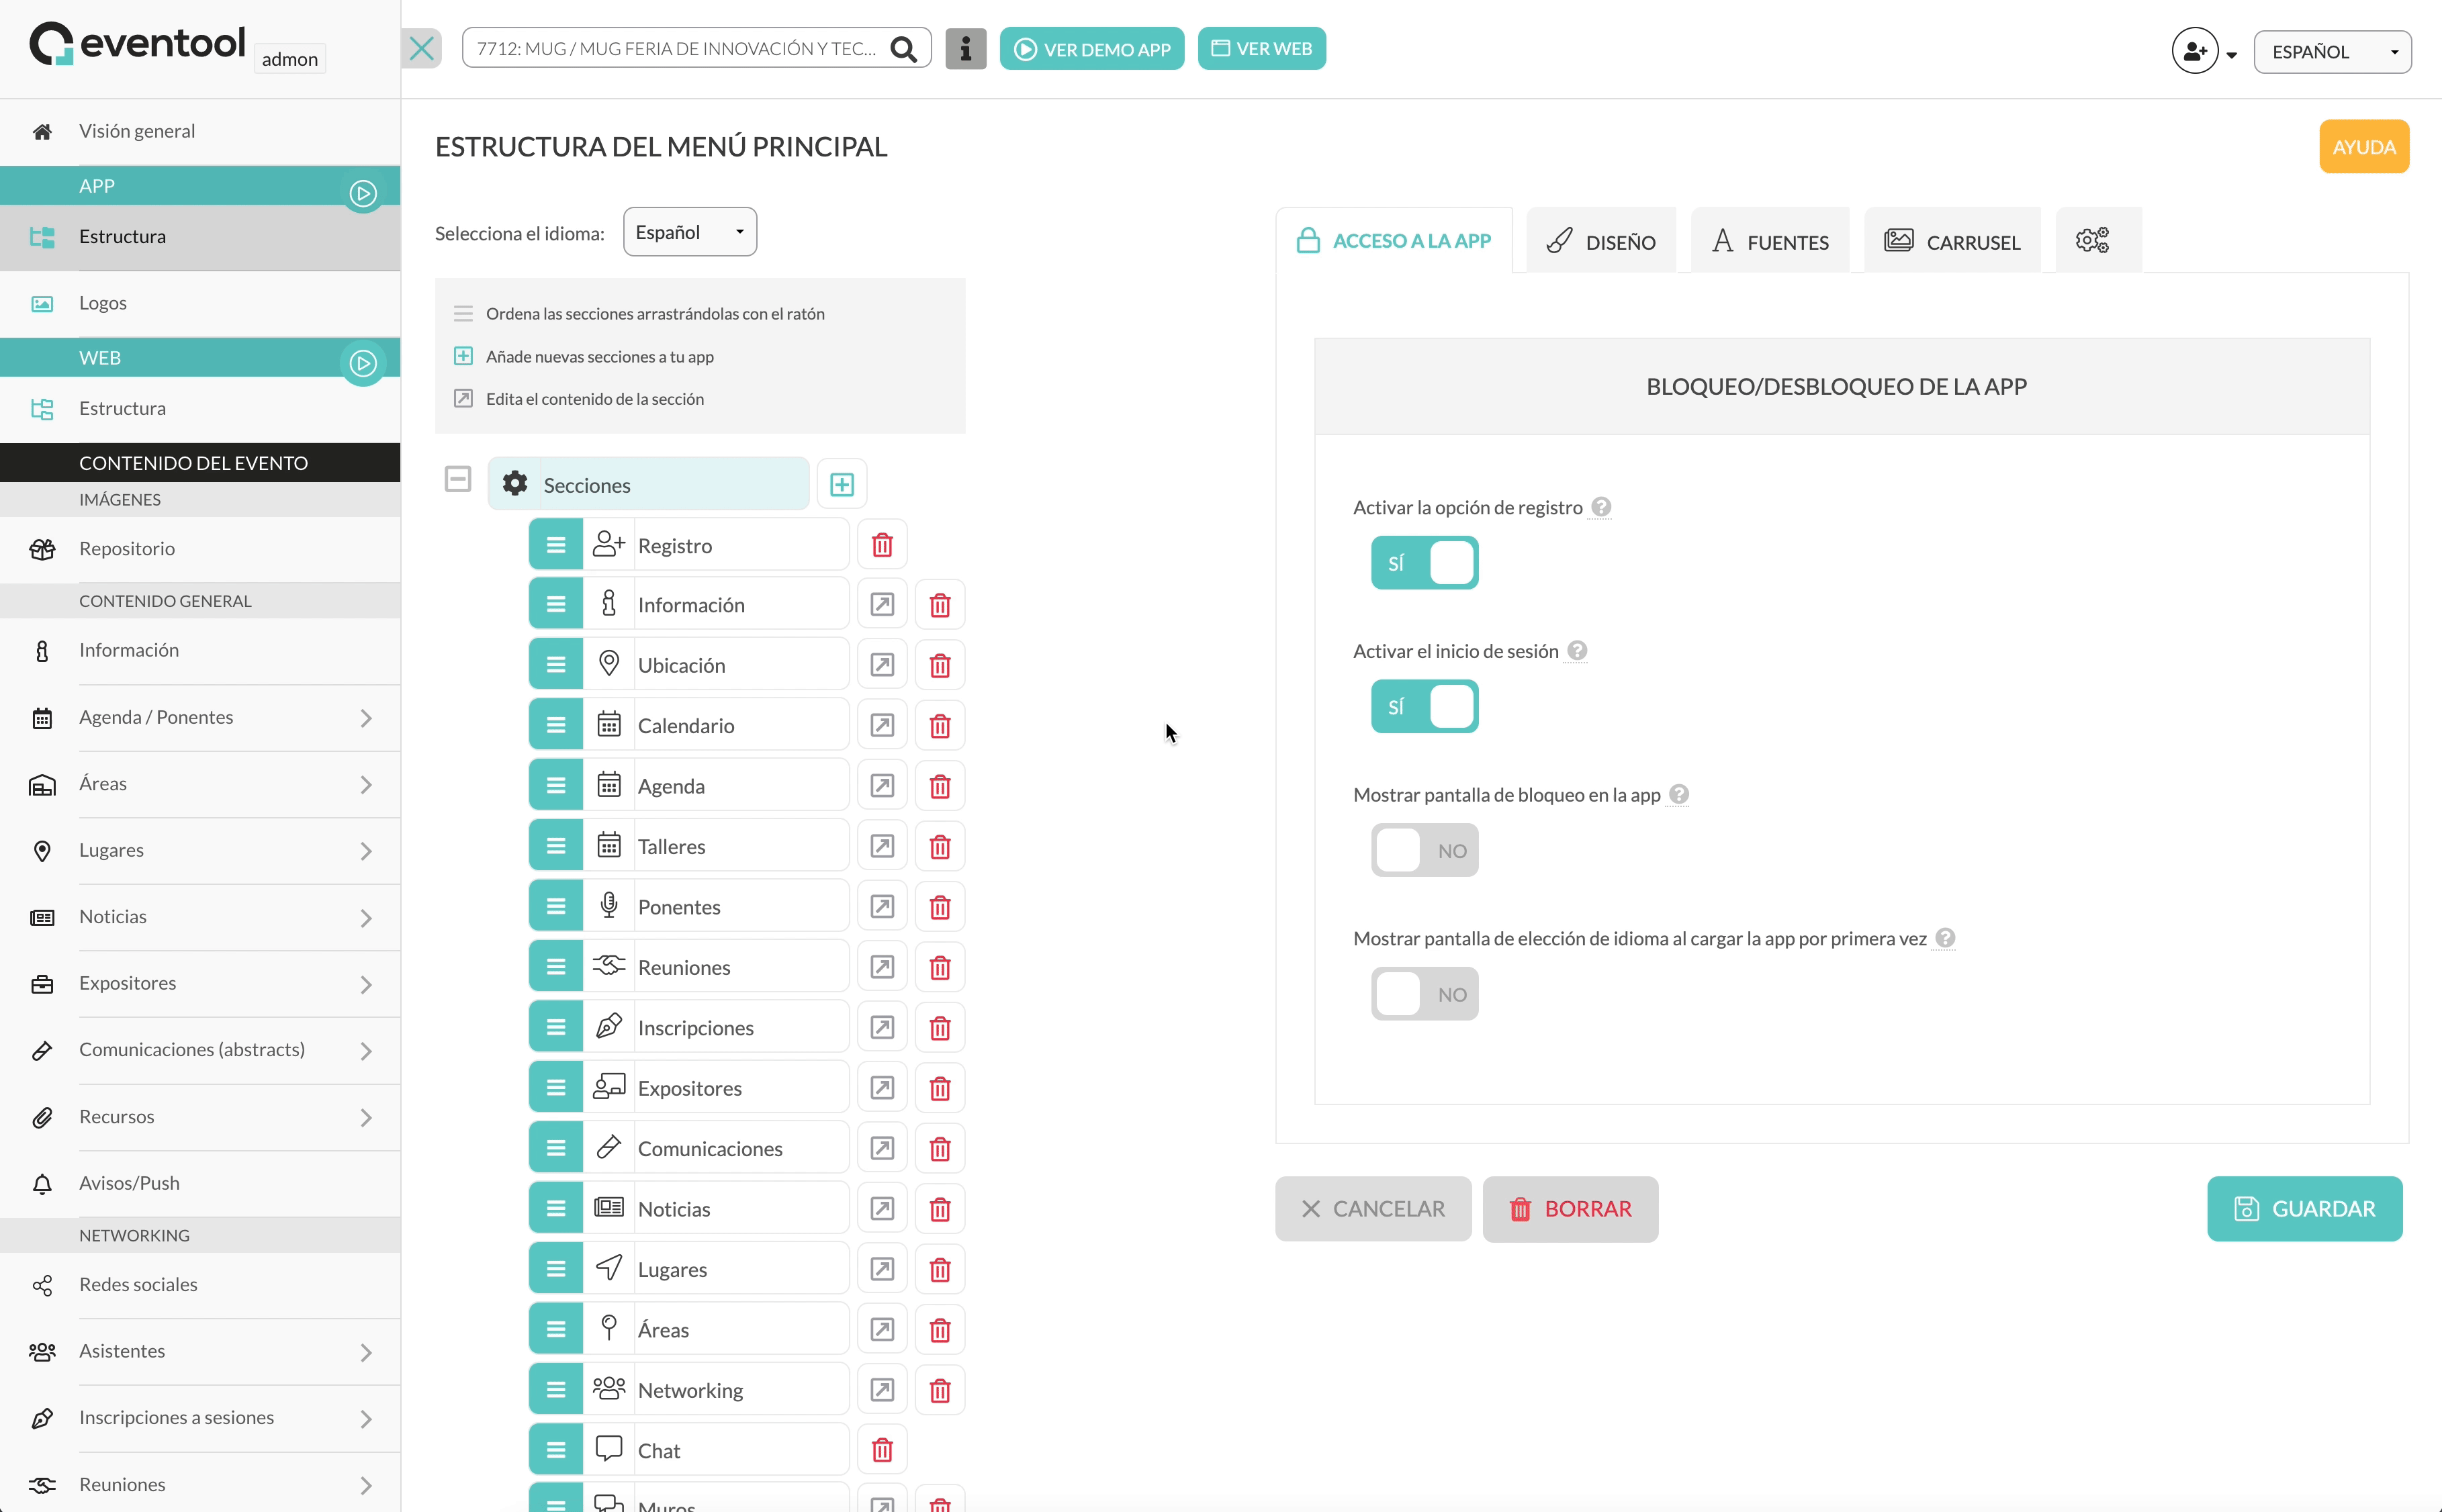Toggle Activar la opción de registro switch

coord(1424,563)
